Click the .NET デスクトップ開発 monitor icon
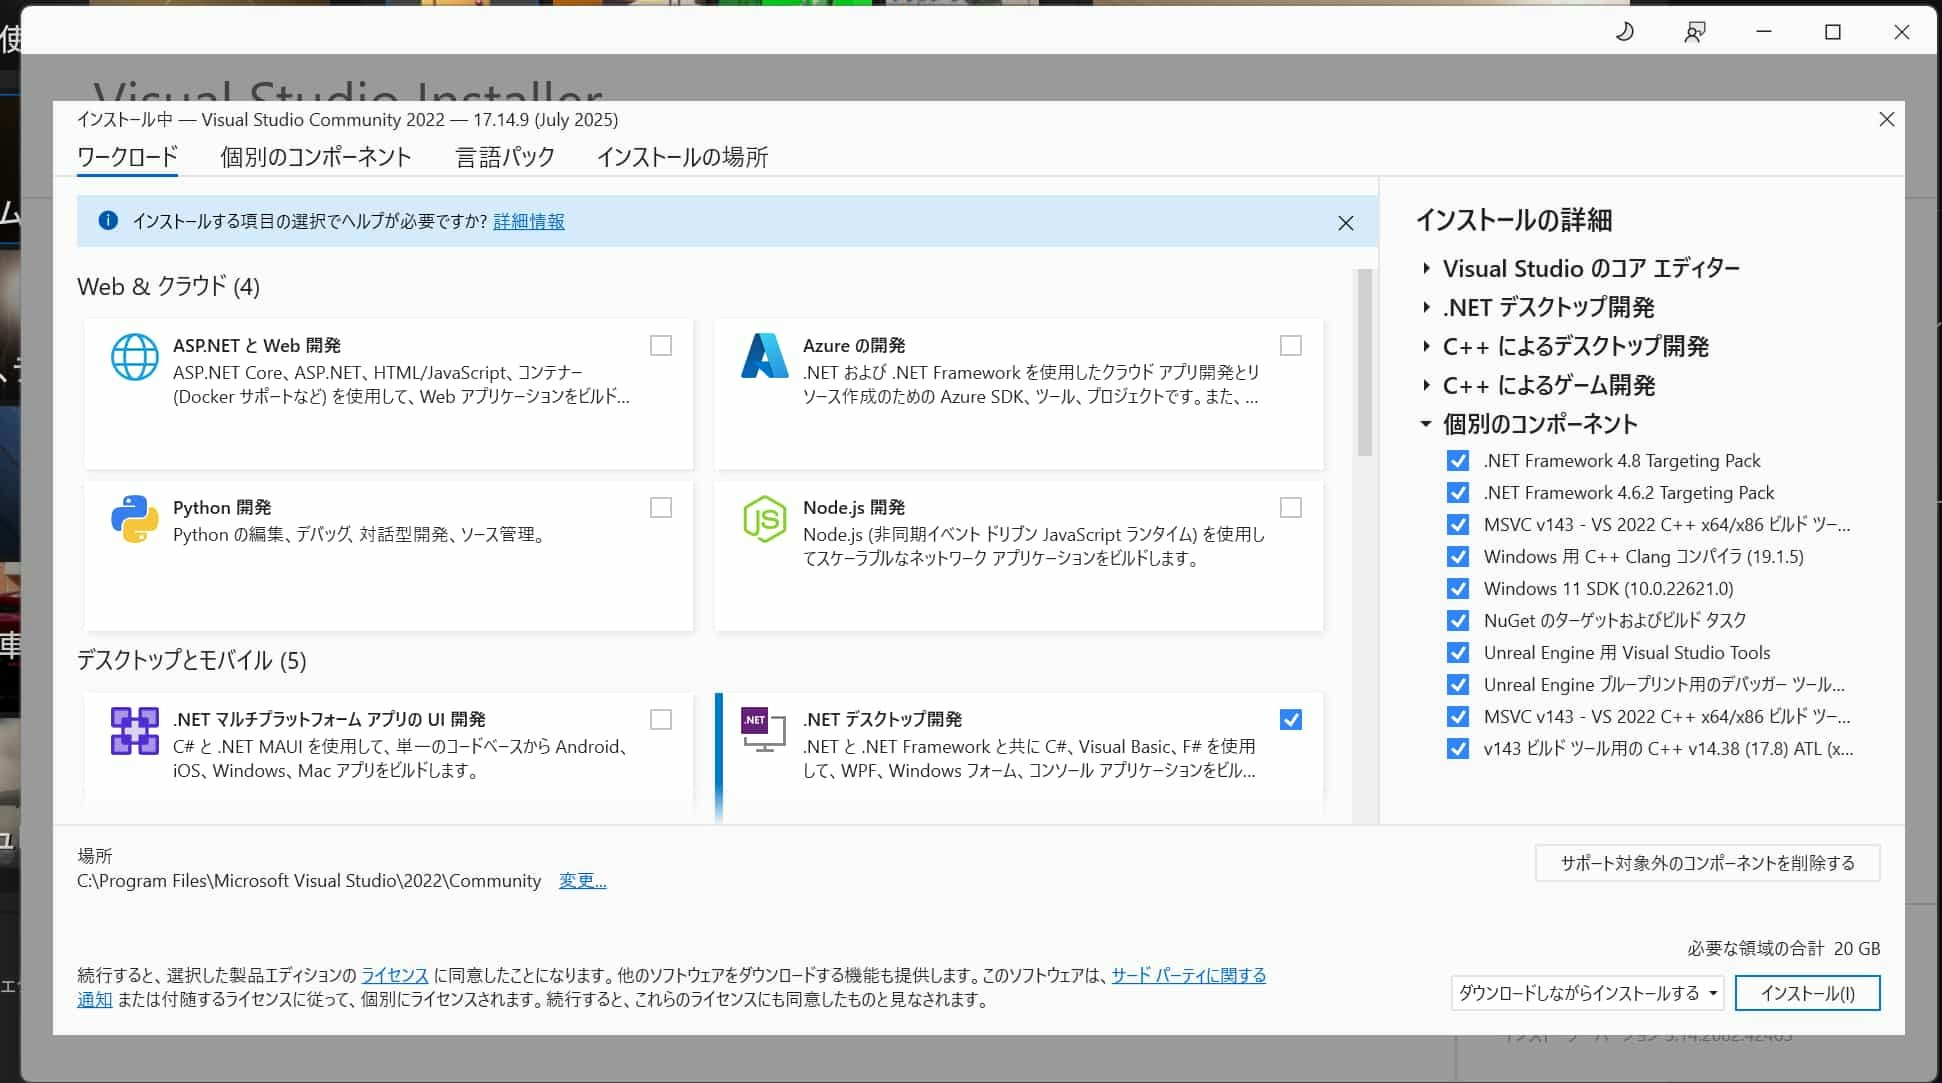Image resolution: width=1942 pixels, height=1083 pixels. pyautogui.click(x=762, y=731)
